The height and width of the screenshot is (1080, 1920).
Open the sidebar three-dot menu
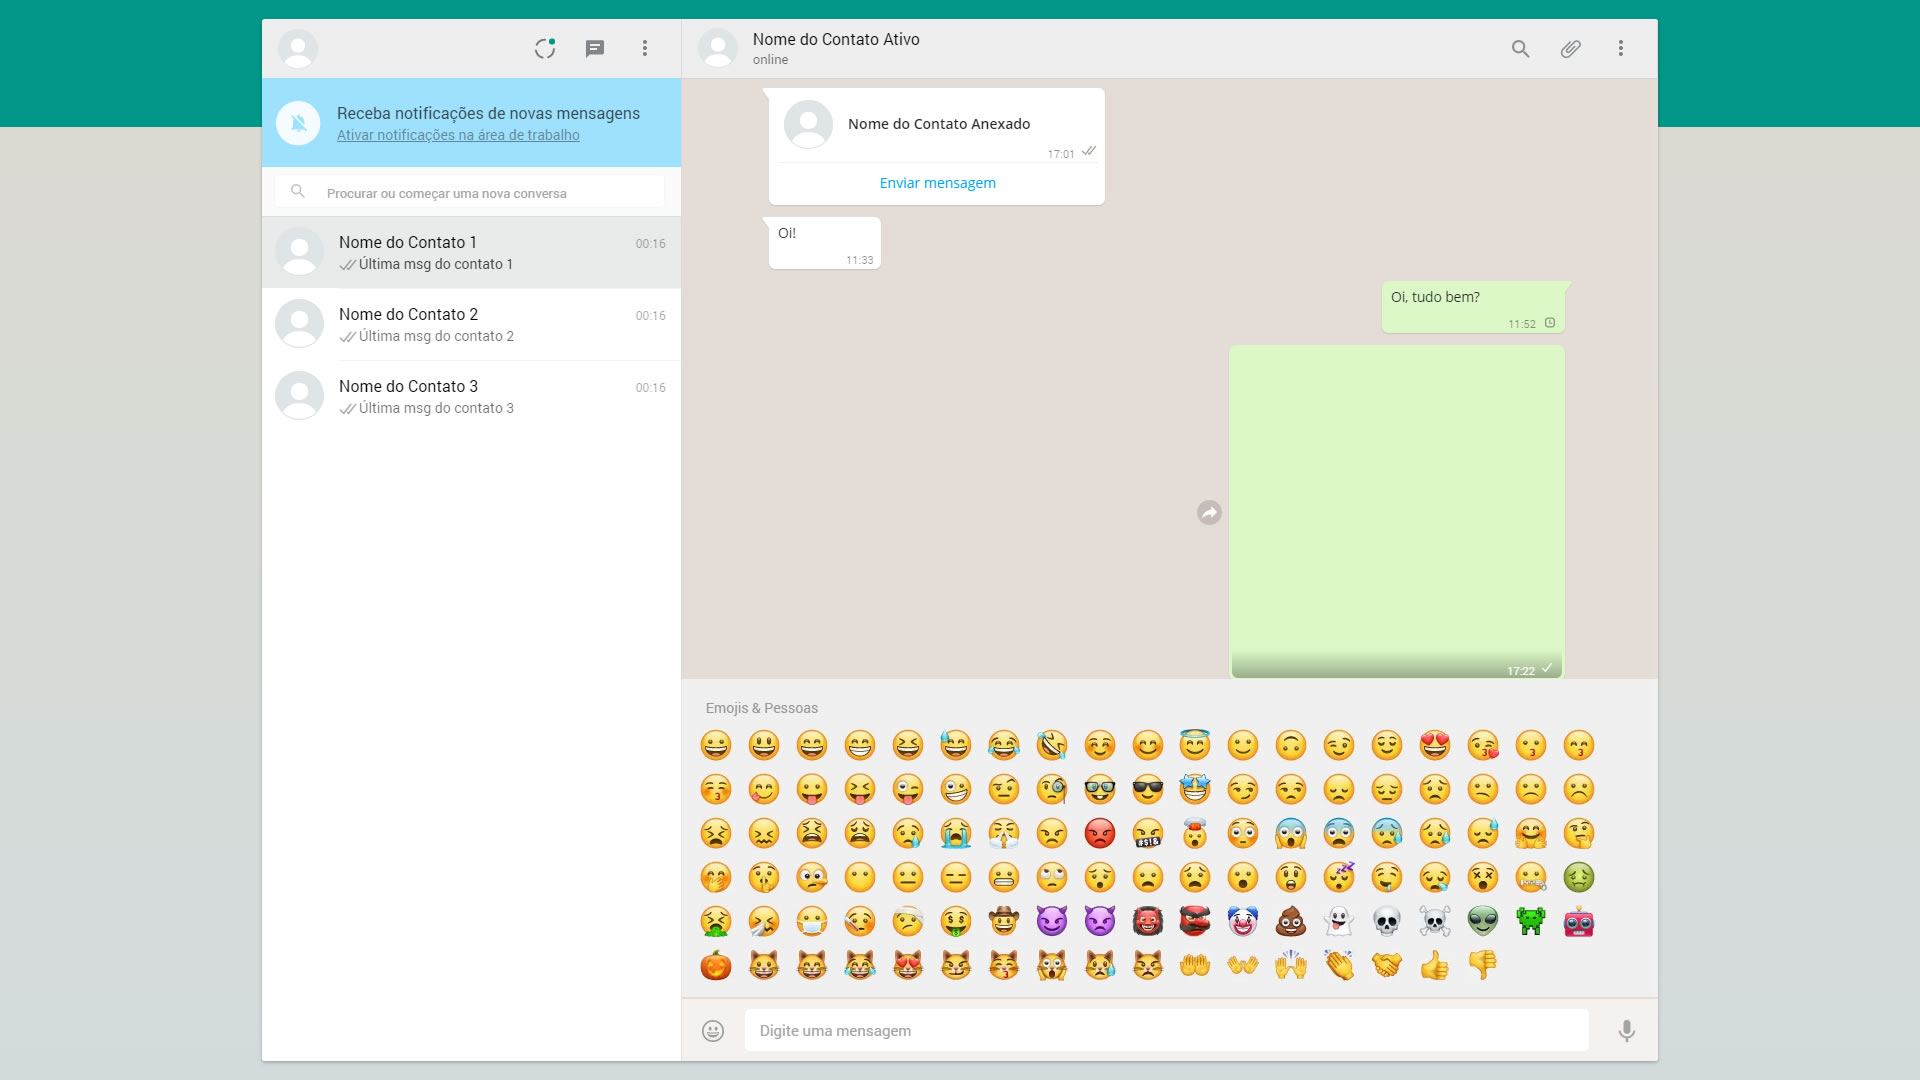645,48
